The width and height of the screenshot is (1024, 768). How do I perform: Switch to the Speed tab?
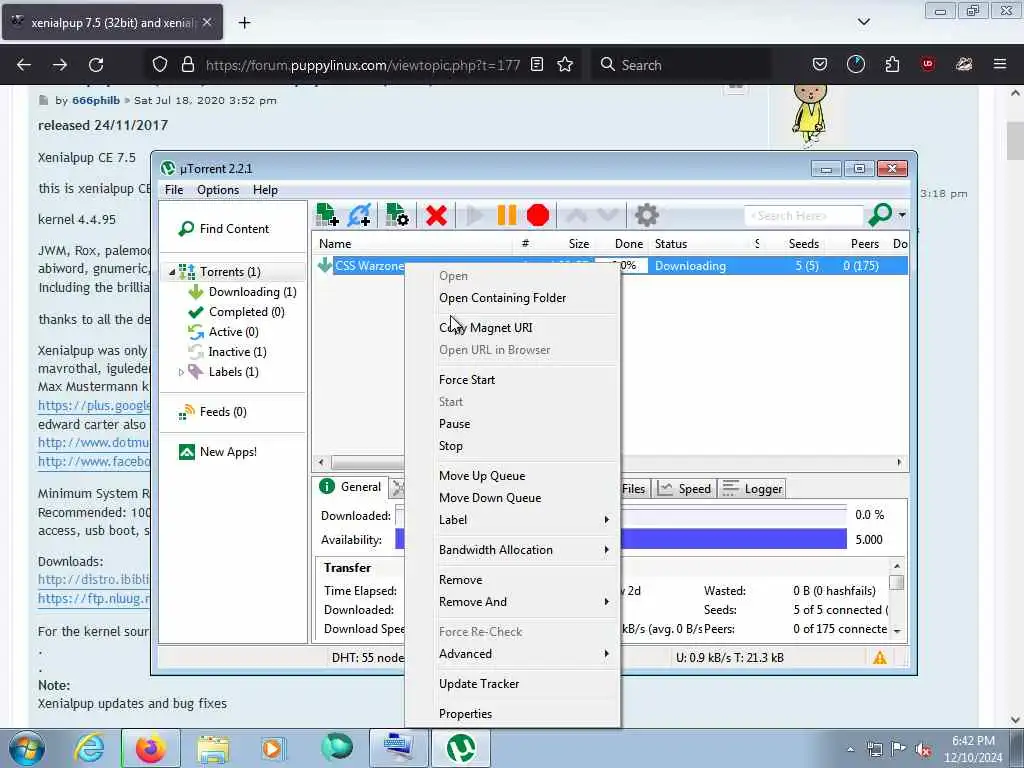(684, 489)
